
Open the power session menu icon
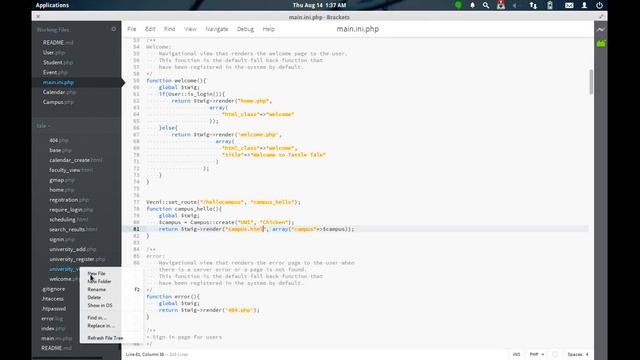[599, 5]
